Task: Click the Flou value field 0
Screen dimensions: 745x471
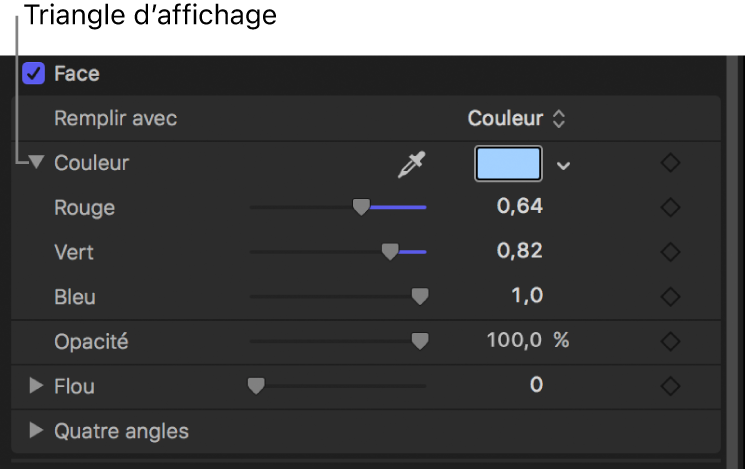Action: 536,385
